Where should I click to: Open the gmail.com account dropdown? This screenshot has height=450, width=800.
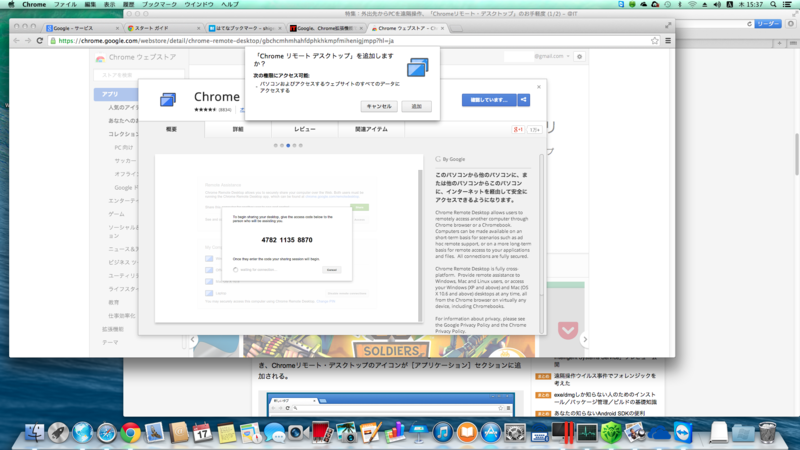tap(552, 56)
